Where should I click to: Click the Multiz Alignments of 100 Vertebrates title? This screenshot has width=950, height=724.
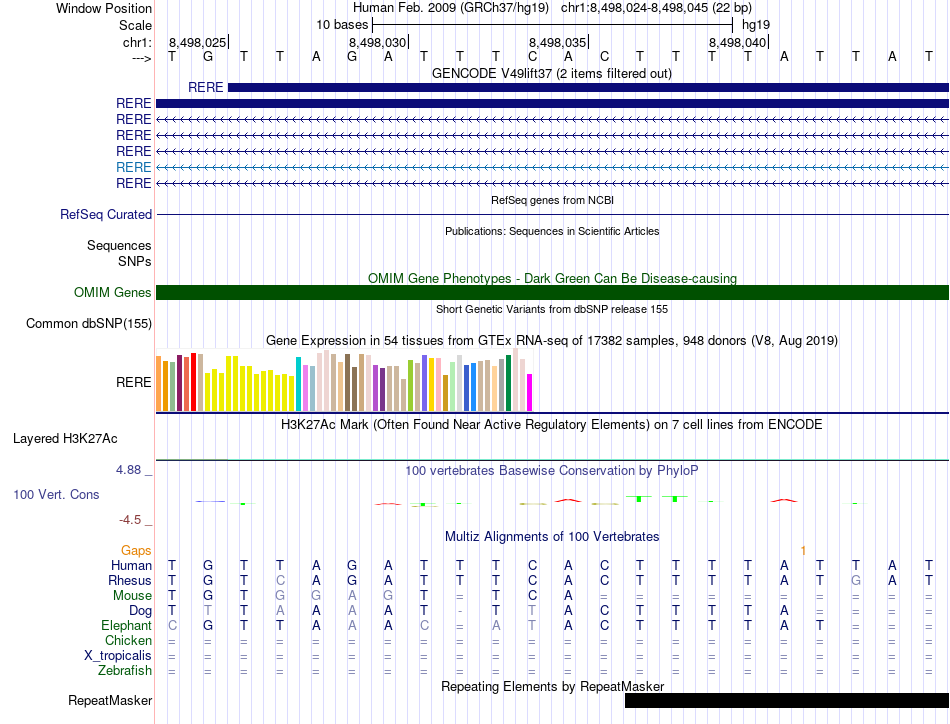pos(552,536)
